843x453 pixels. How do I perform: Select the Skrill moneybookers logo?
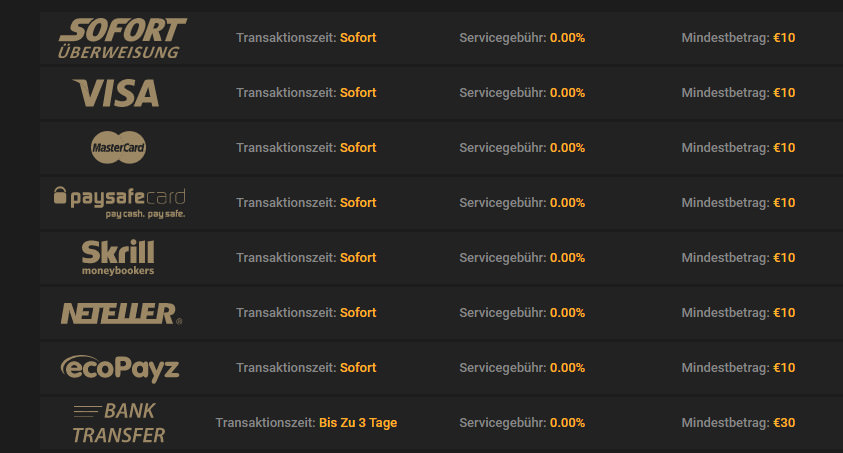(x=118, y=258)
